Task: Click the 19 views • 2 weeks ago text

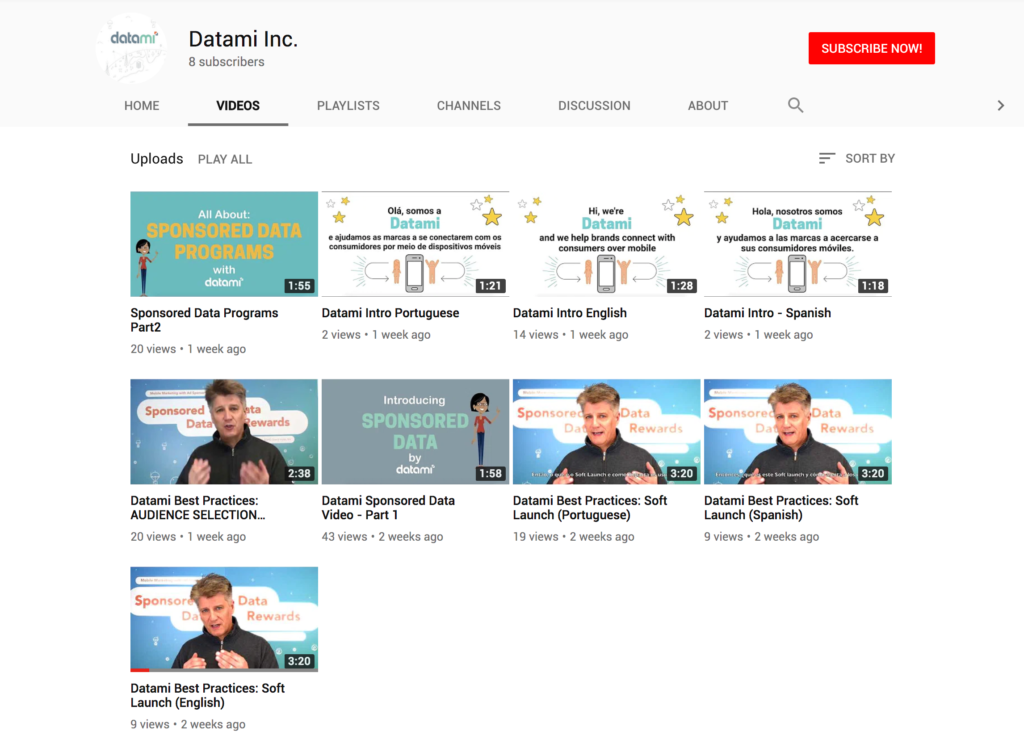Action: 573,536
